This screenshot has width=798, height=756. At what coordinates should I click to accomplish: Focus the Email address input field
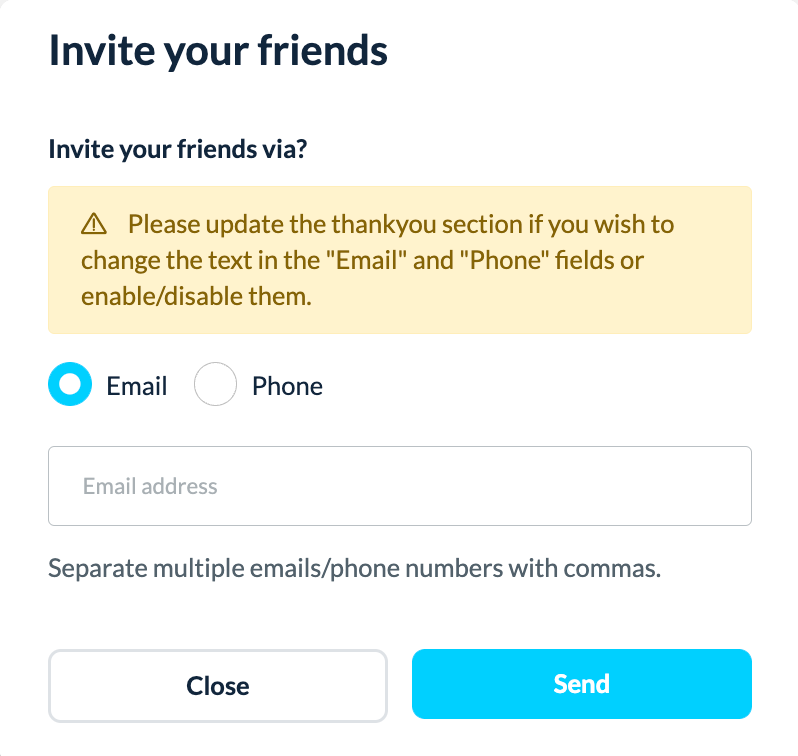pyautogui.click(x=399, y=486)
